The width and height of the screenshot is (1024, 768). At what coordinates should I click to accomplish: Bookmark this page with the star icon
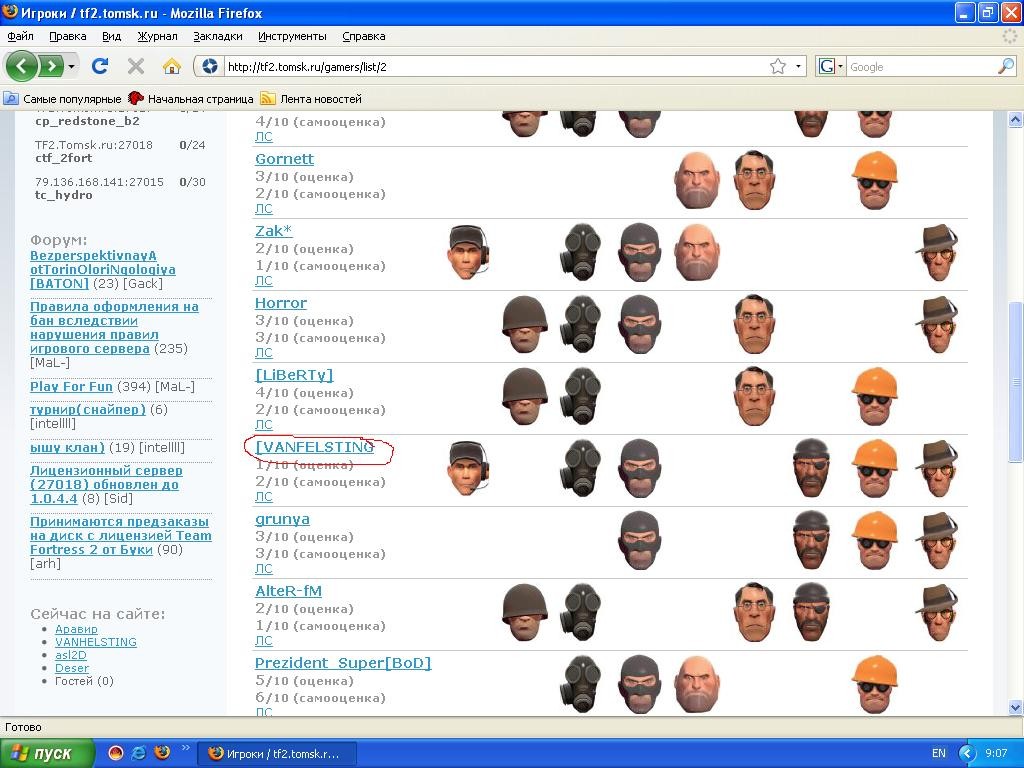point(777,66)
